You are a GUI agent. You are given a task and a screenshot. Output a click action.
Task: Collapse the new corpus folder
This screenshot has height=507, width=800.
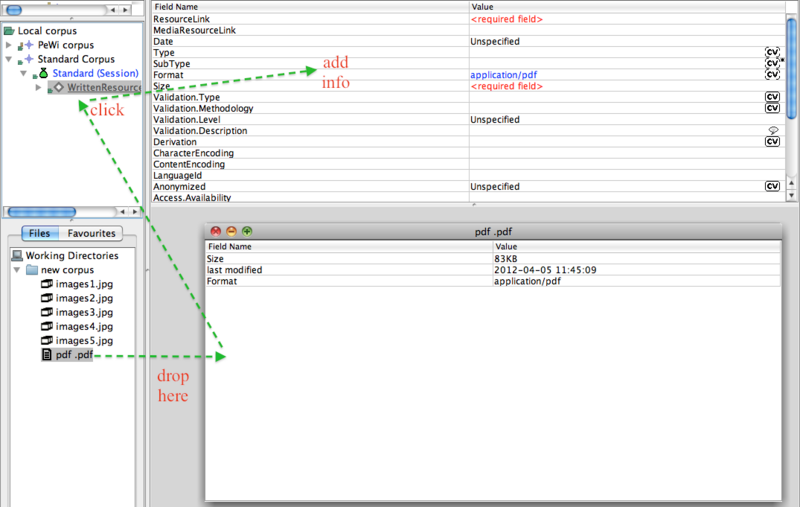point(17,269)
